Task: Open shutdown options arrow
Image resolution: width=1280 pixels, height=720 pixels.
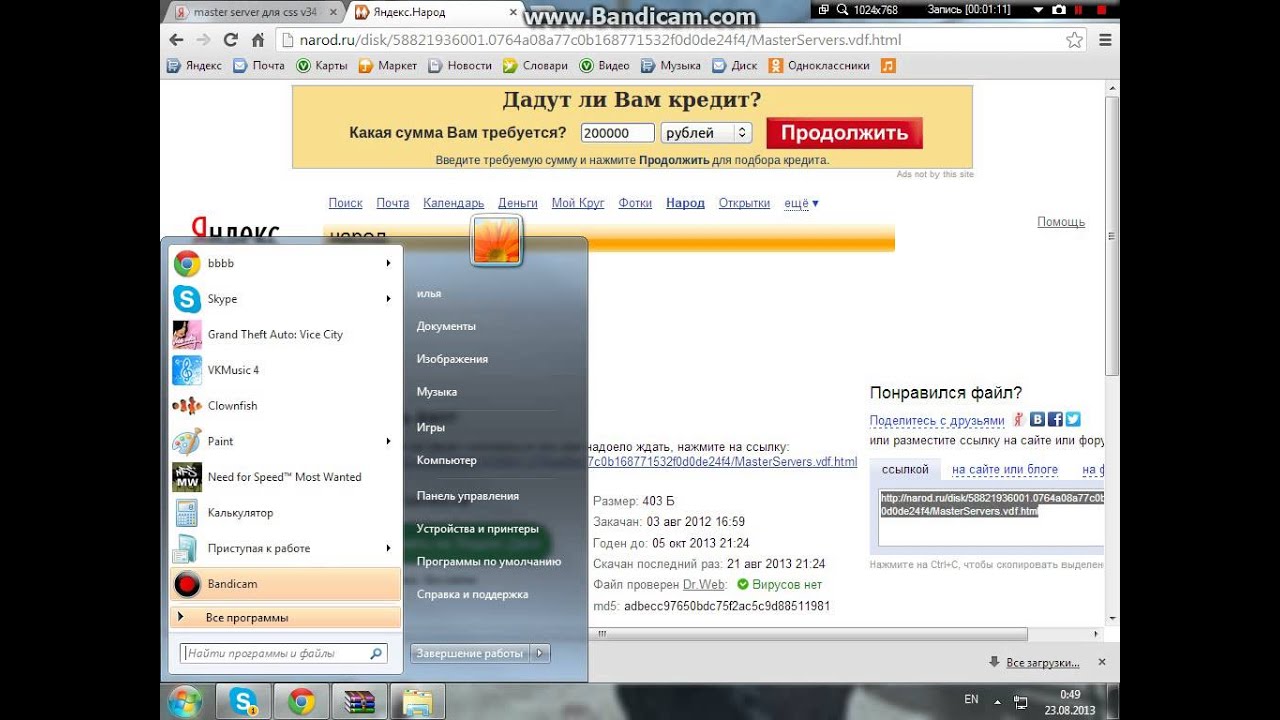Action: click(540, 653)
